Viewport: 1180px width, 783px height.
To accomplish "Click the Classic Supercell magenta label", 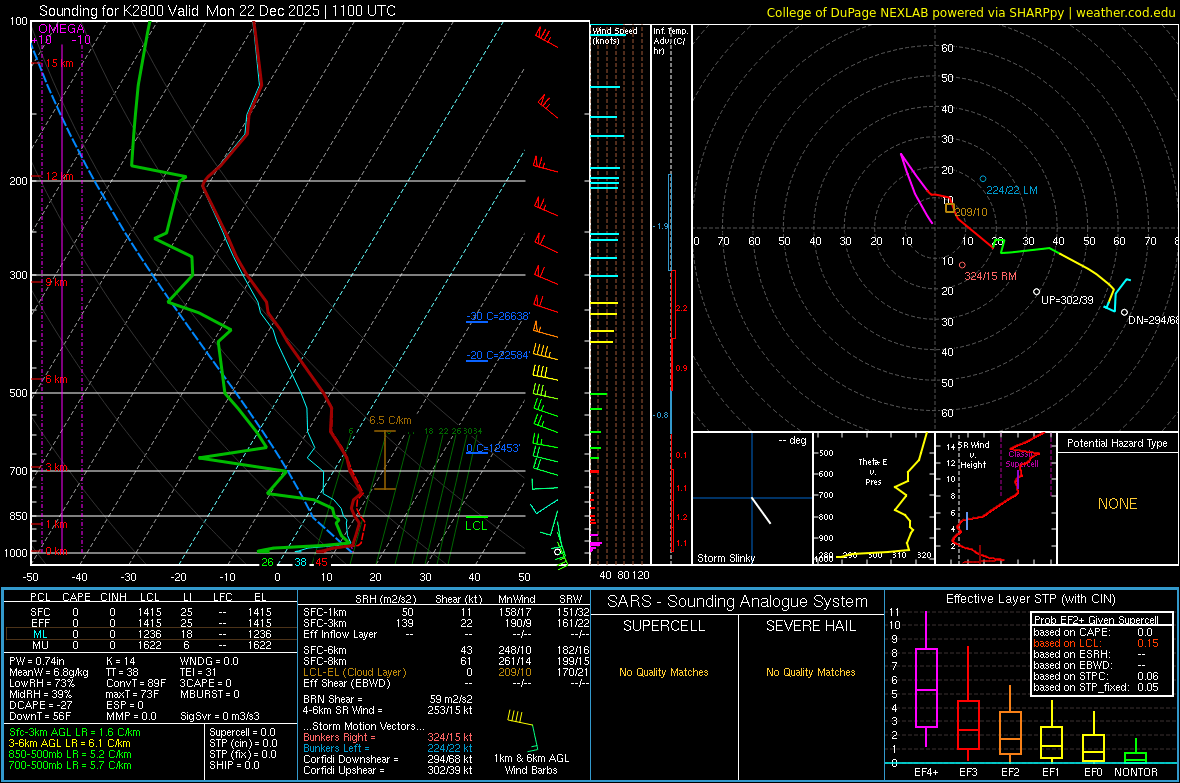I will point(1022,459).
